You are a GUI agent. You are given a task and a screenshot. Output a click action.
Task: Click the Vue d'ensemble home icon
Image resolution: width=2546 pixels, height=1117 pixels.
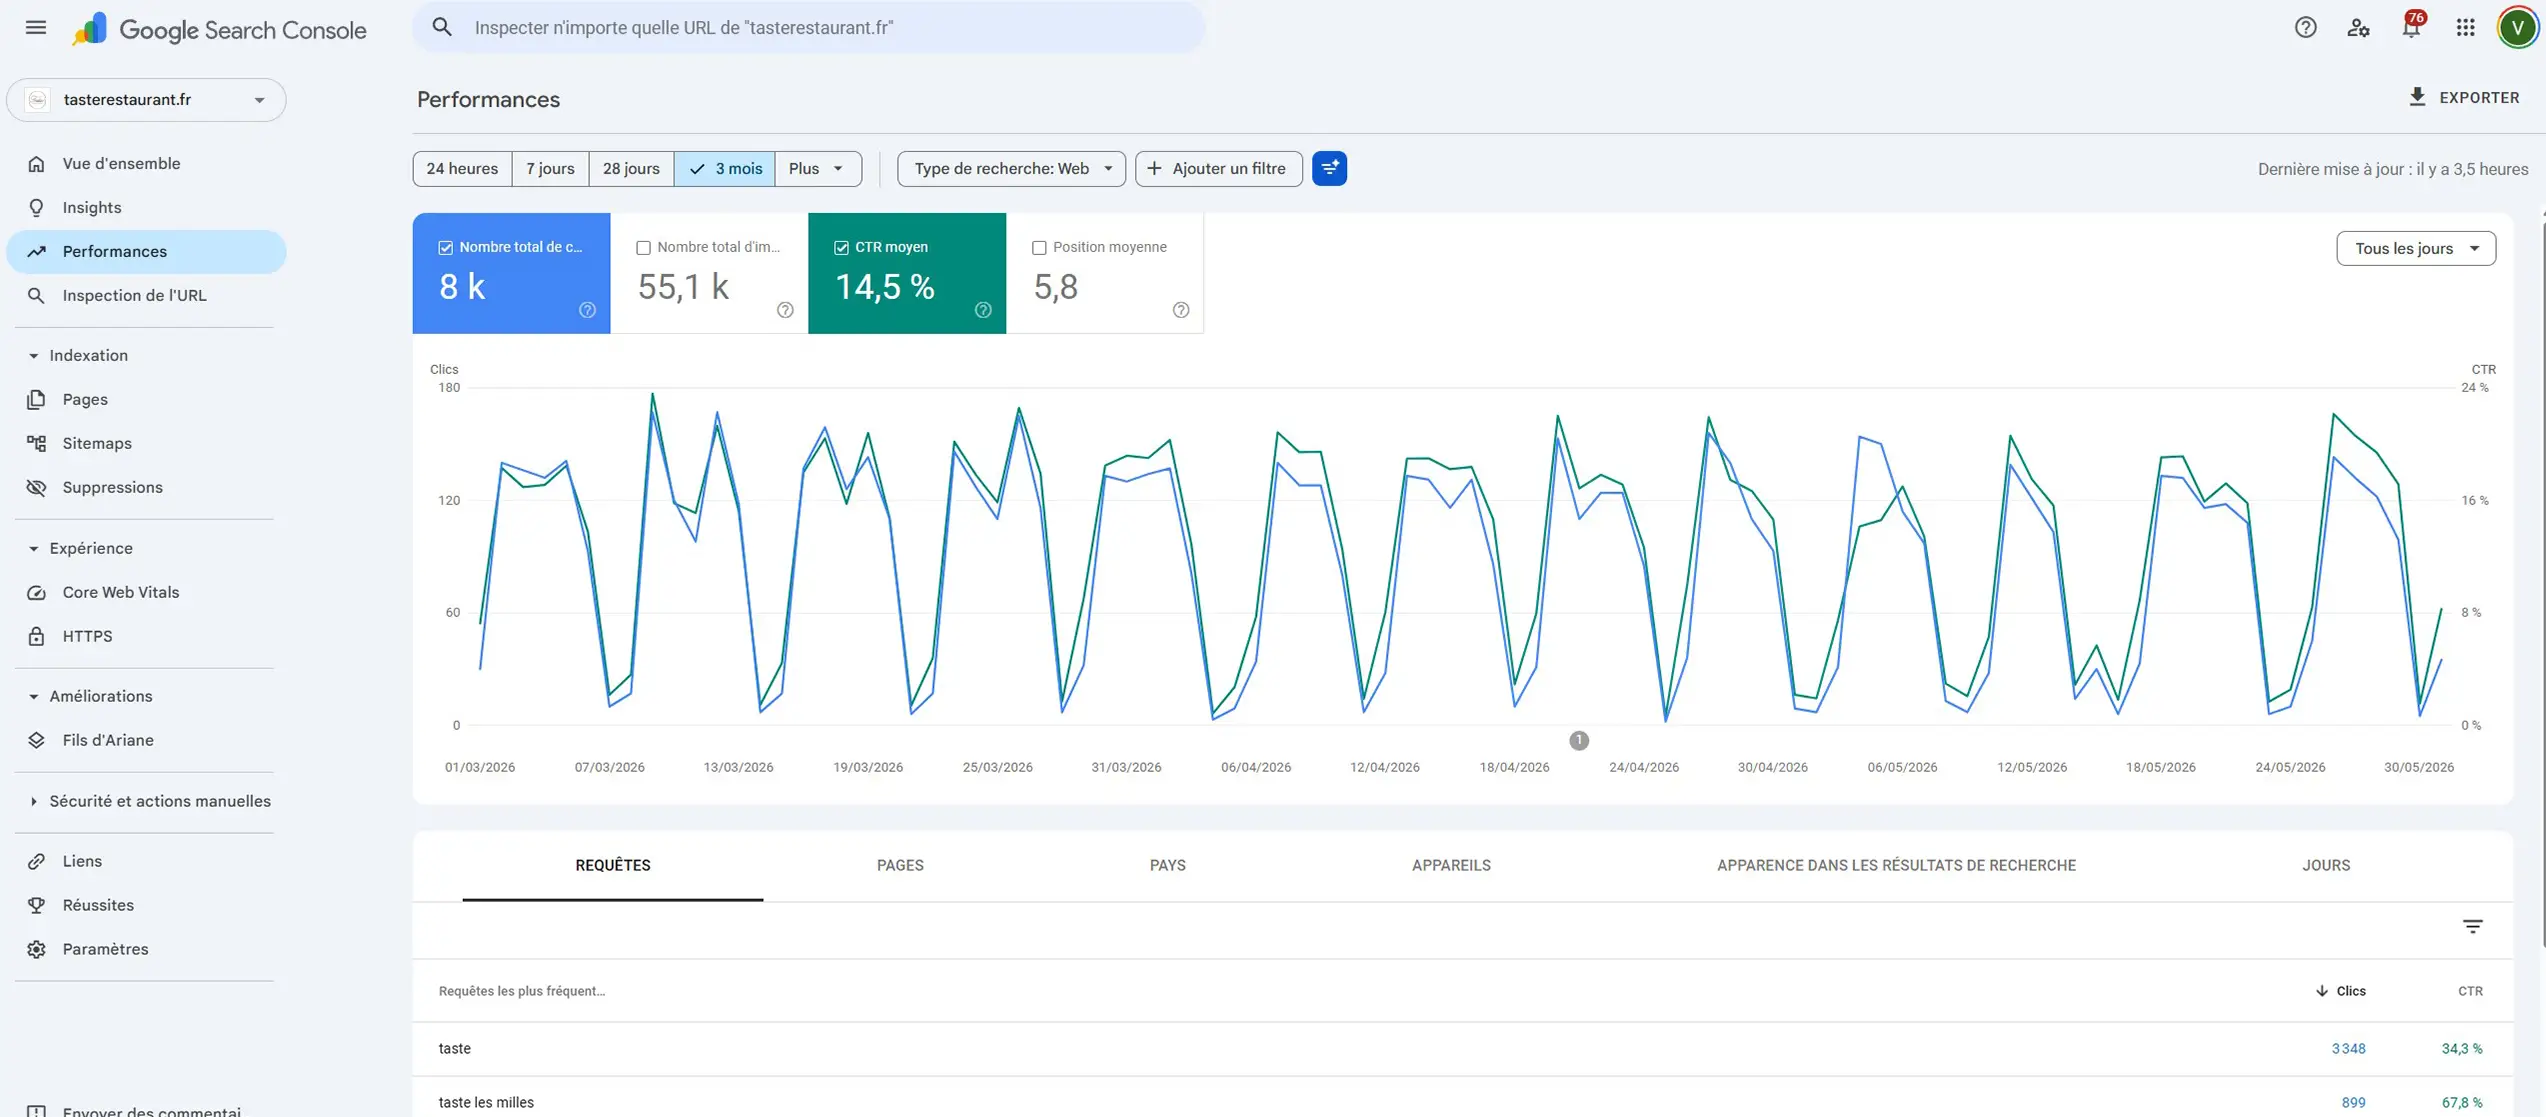pyautogui.click(x=36, y=164)
